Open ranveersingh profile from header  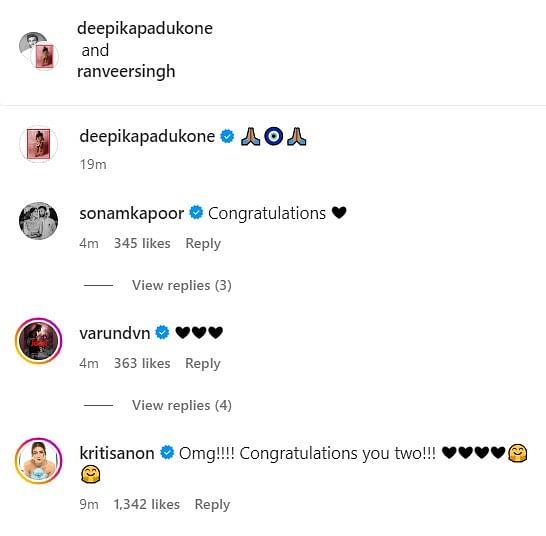point(126,72)
